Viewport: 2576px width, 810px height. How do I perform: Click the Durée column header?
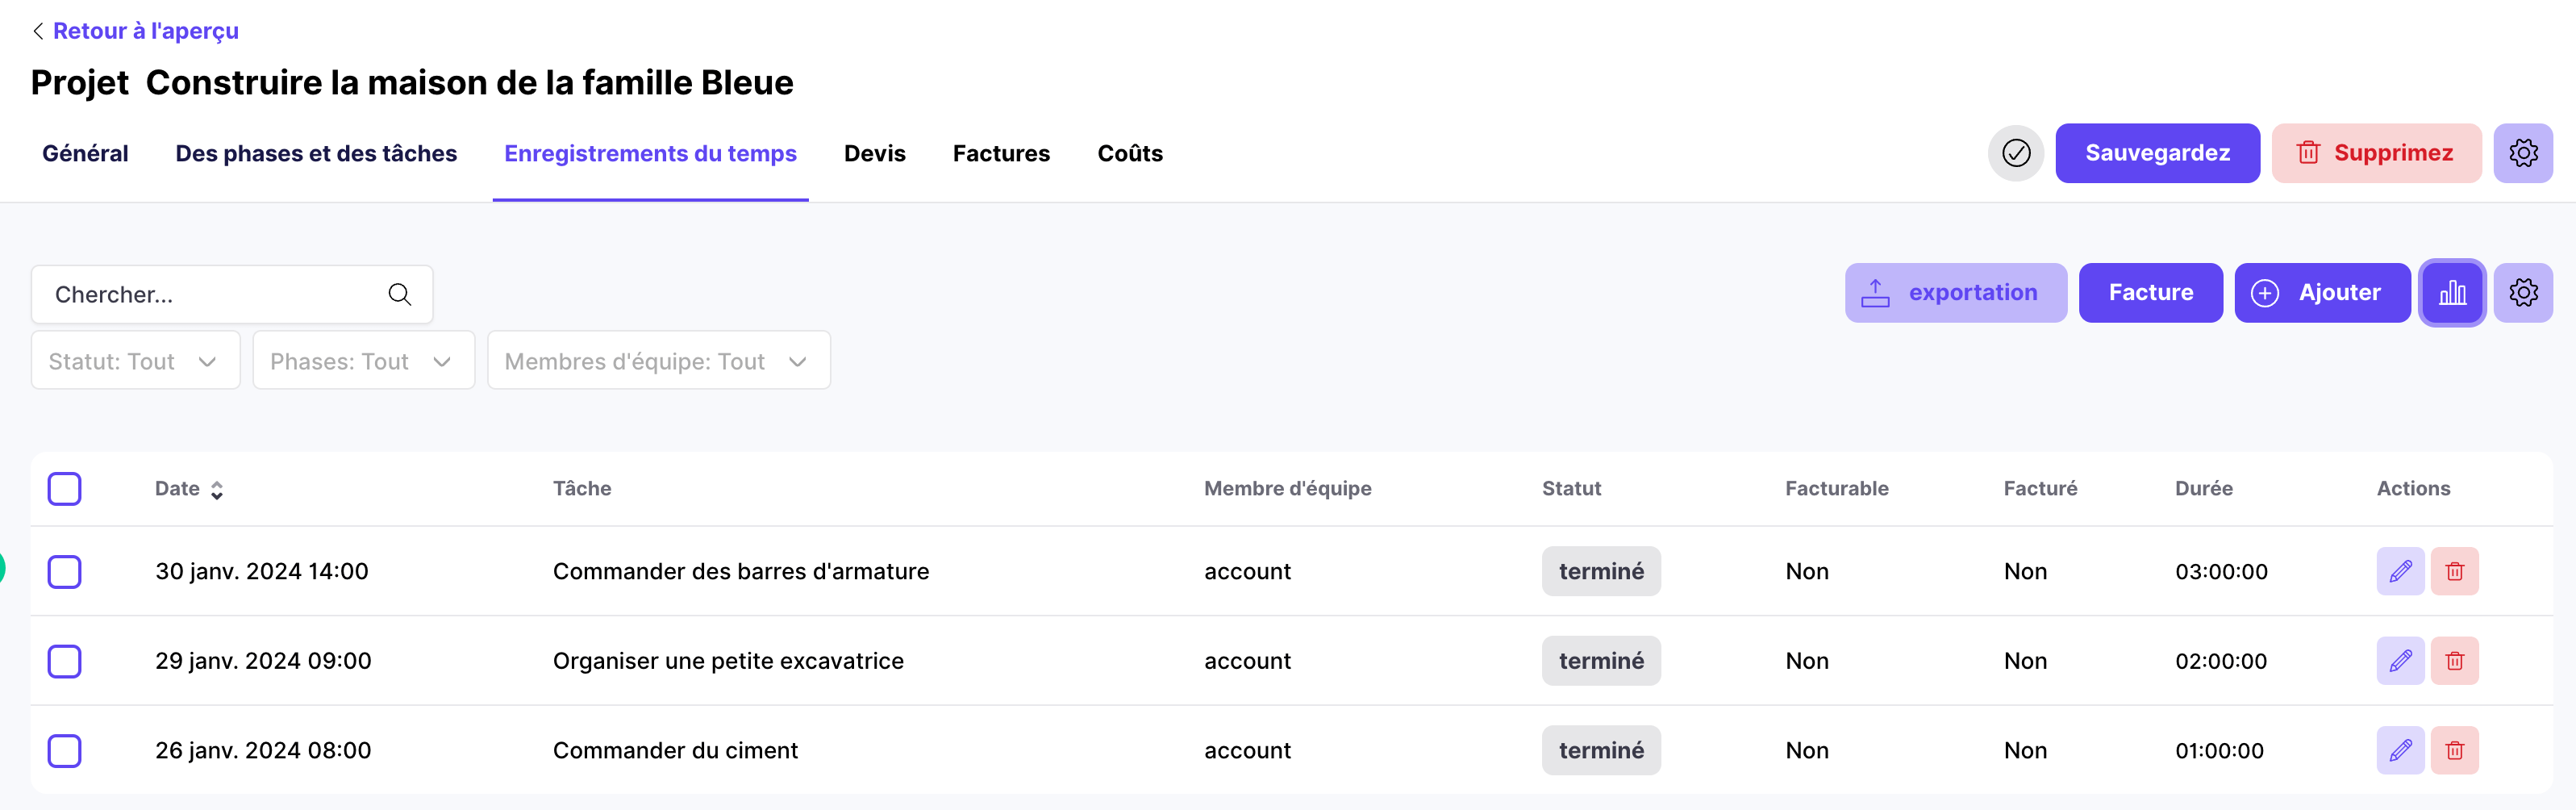point(2204,488)
